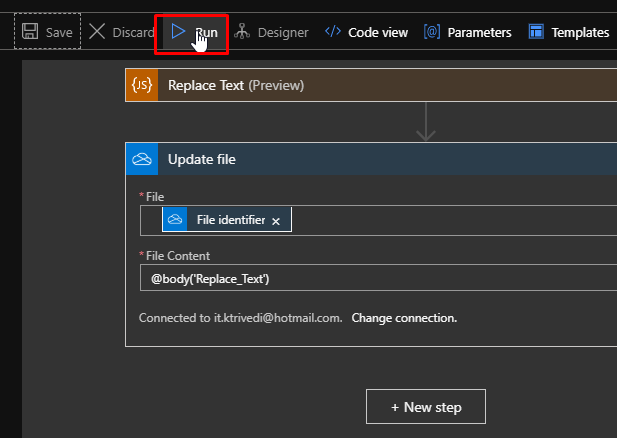Open Parameters from the toolbar
Image resolution: width=617 pixels, height=438 pixels.
pyautogui.click(x=467, y=32)
